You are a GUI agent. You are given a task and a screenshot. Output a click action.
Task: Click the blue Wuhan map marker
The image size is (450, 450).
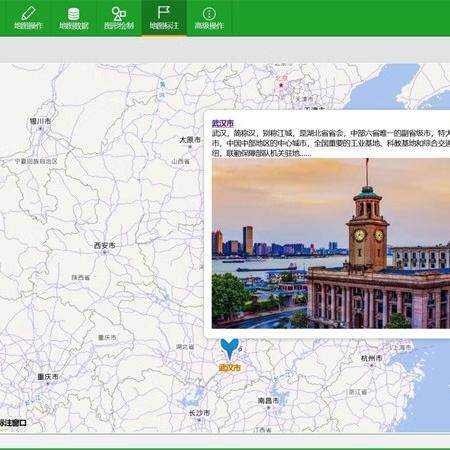(x=229, y=349)
